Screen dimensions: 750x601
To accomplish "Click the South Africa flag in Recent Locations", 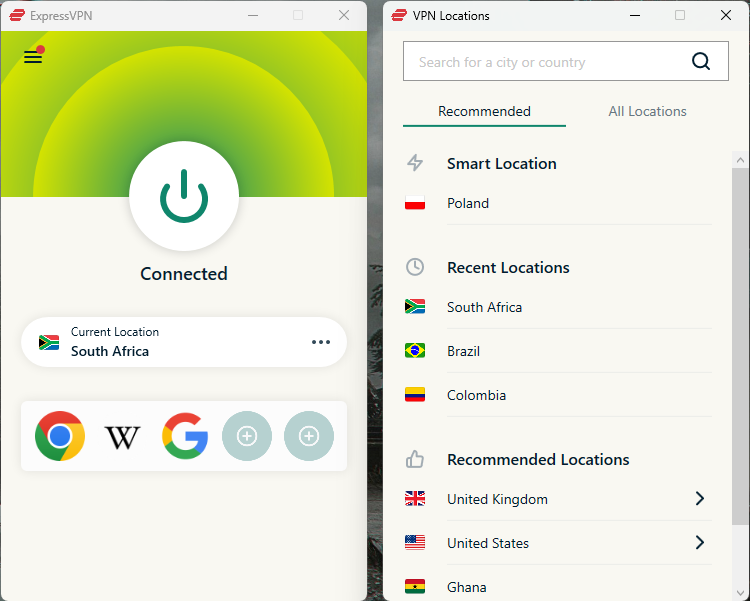I will (415, 306).
